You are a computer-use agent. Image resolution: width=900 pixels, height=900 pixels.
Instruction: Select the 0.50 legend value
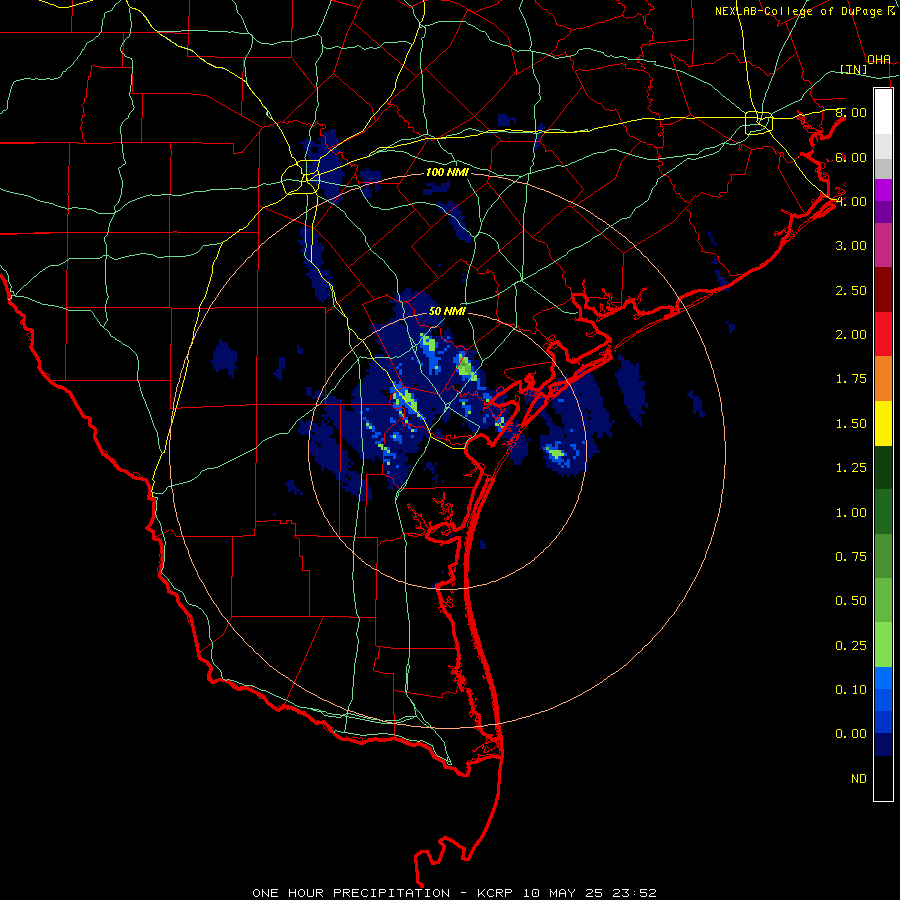pos(851,601)
